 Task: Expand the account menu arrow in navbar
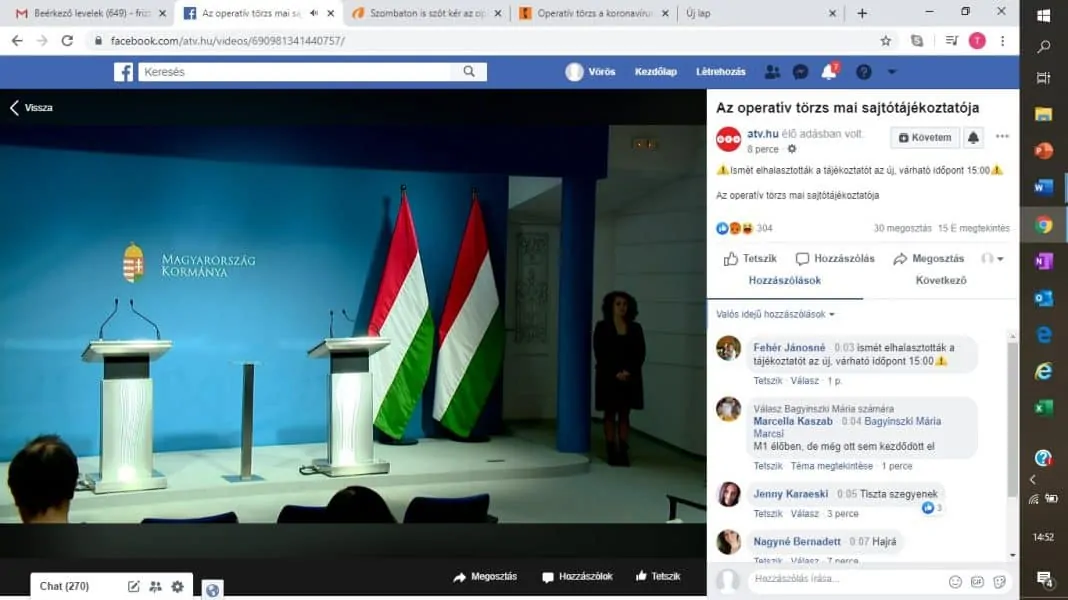tap(892, 72)
